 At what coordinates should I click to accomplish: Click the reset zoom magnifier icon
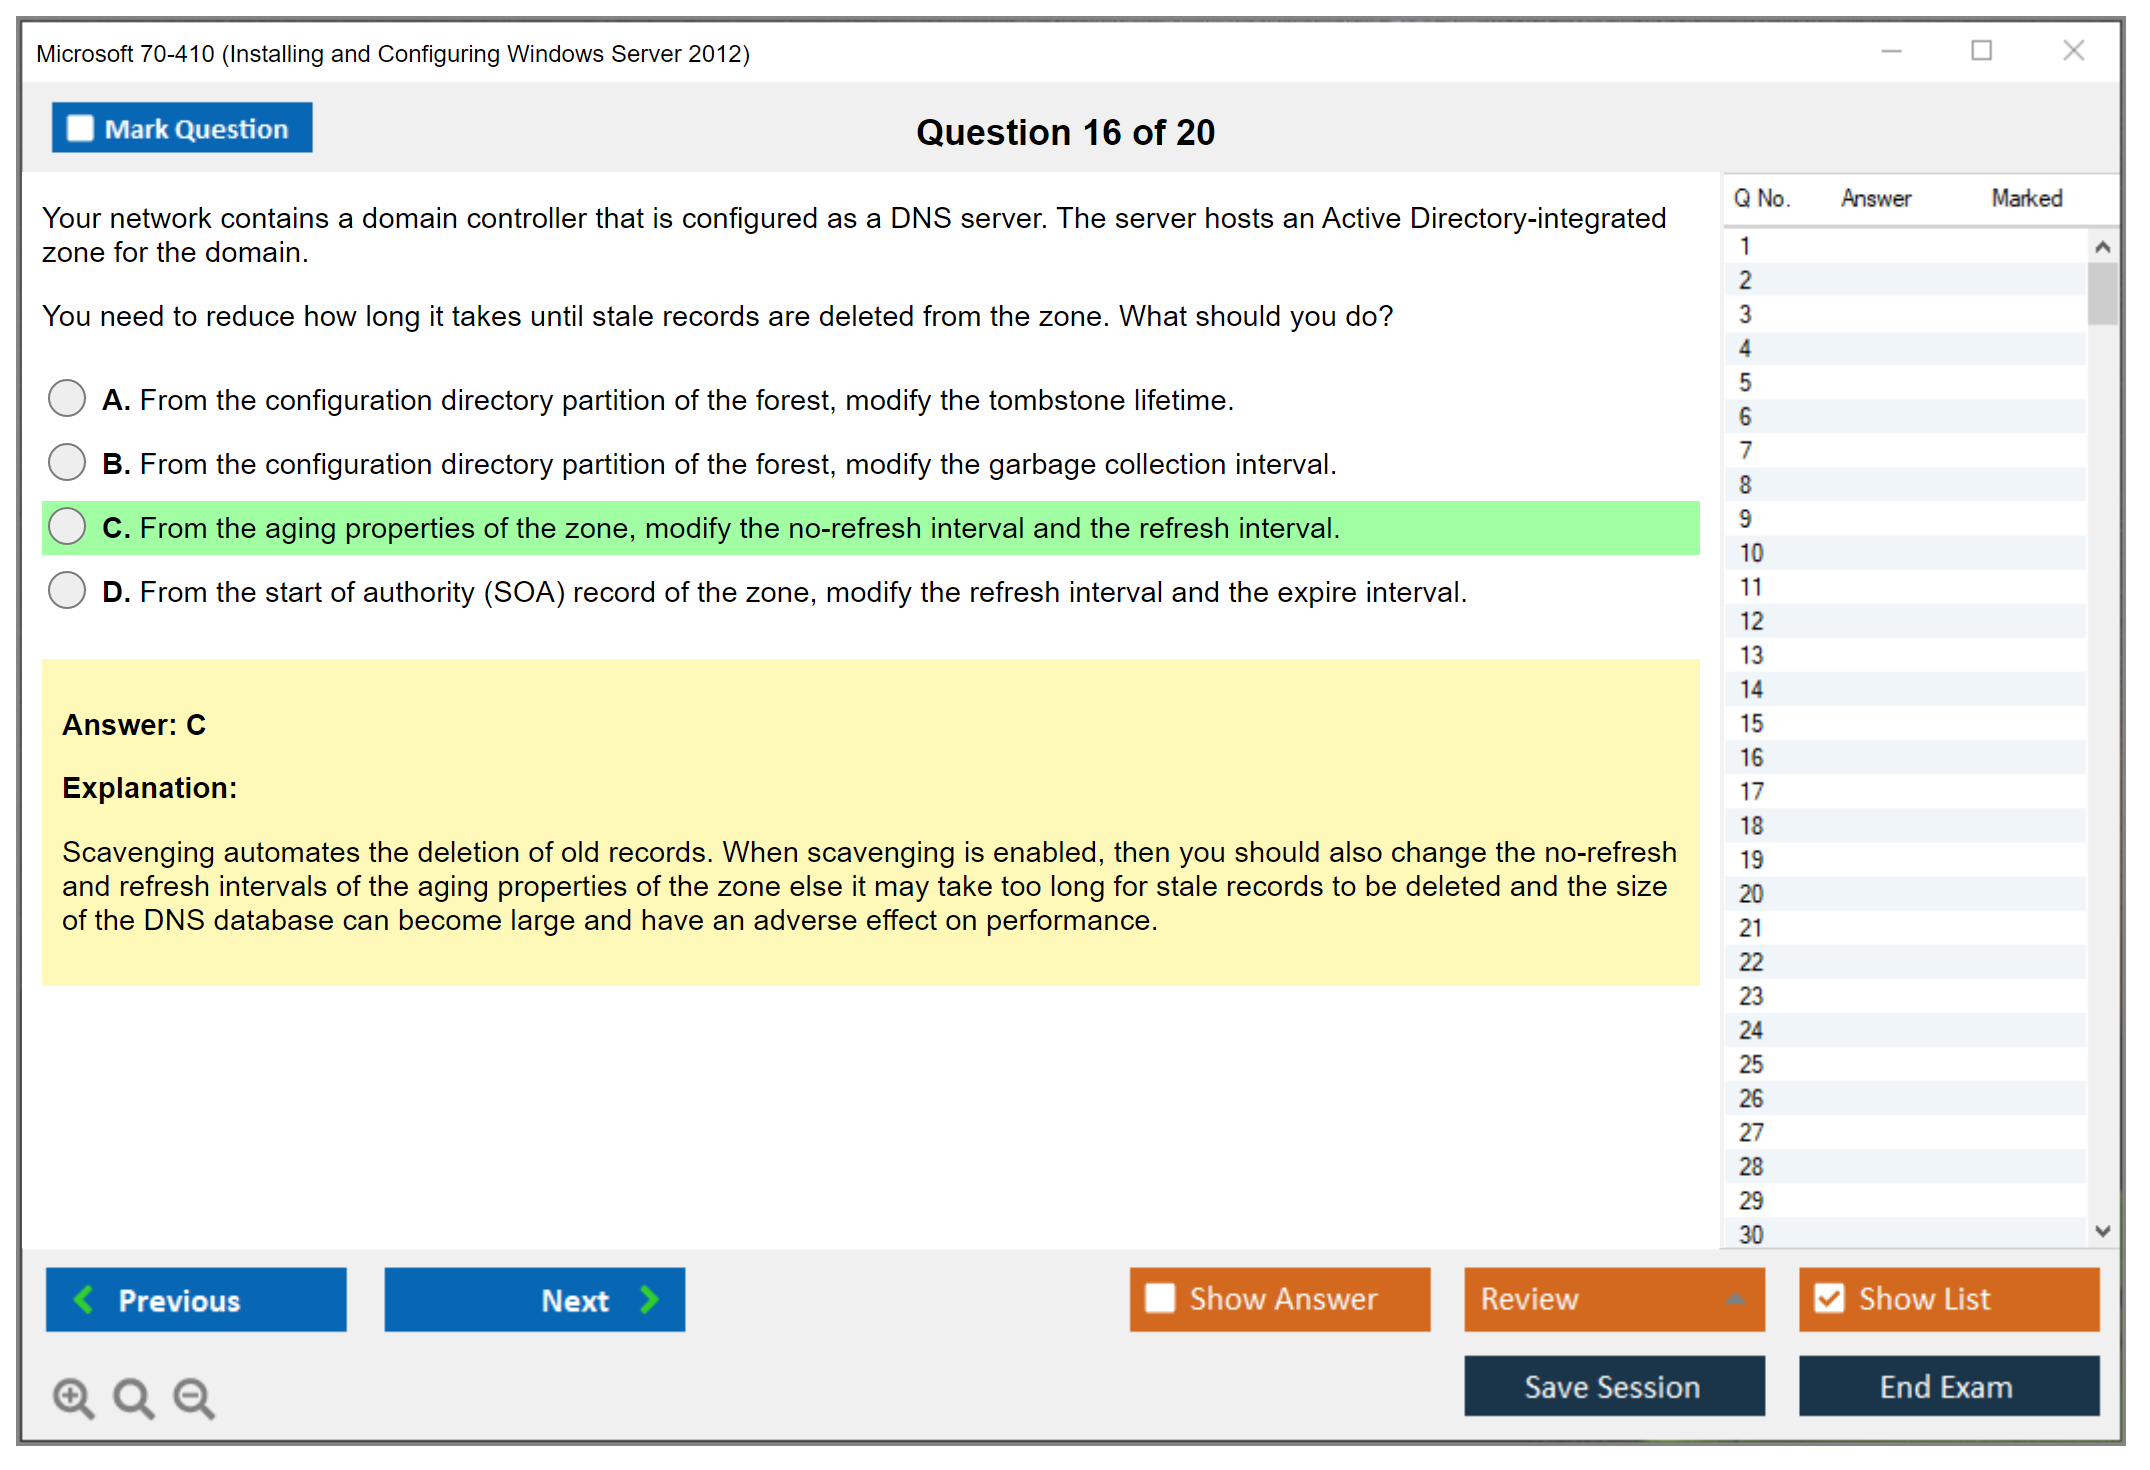click(133, 1397)
